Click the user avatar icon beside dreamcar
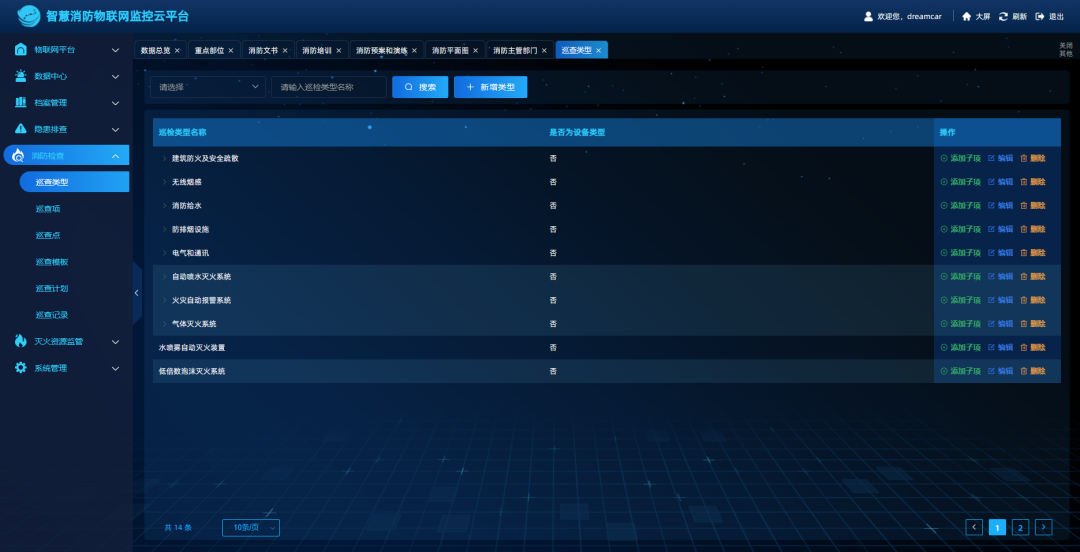This screenshot has height=552, width=1080. [x=868, y=17]
